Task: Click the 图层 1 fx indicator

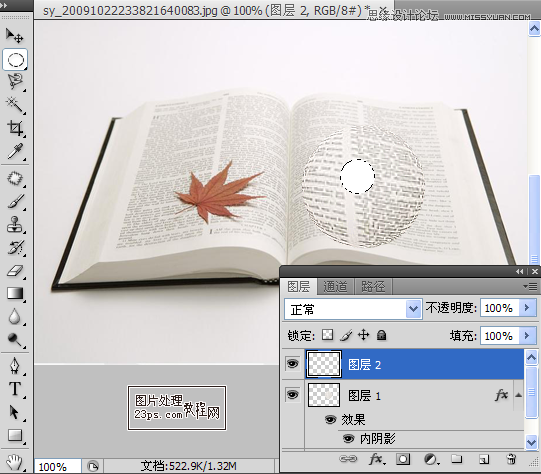Action: click(x=501, y=395)
